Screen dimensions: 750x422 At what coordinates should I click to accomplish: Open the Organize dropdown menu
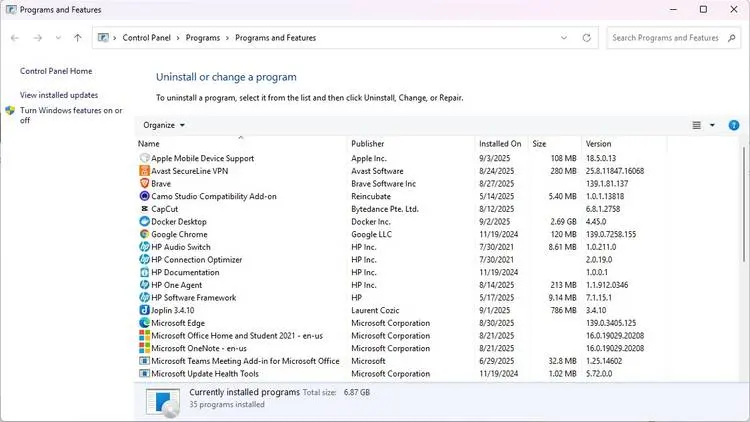tap(164, 125)
